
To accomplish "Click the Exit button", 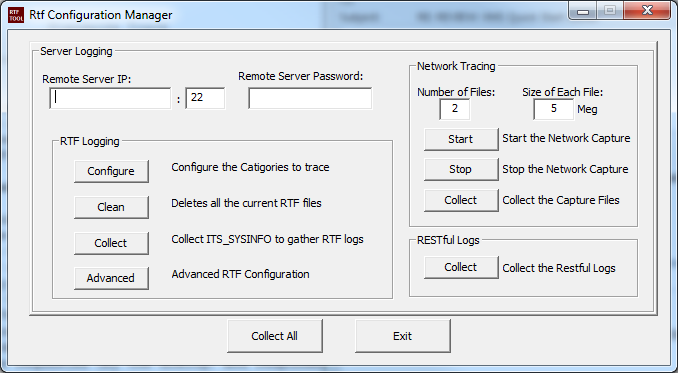I will (403, 336).
